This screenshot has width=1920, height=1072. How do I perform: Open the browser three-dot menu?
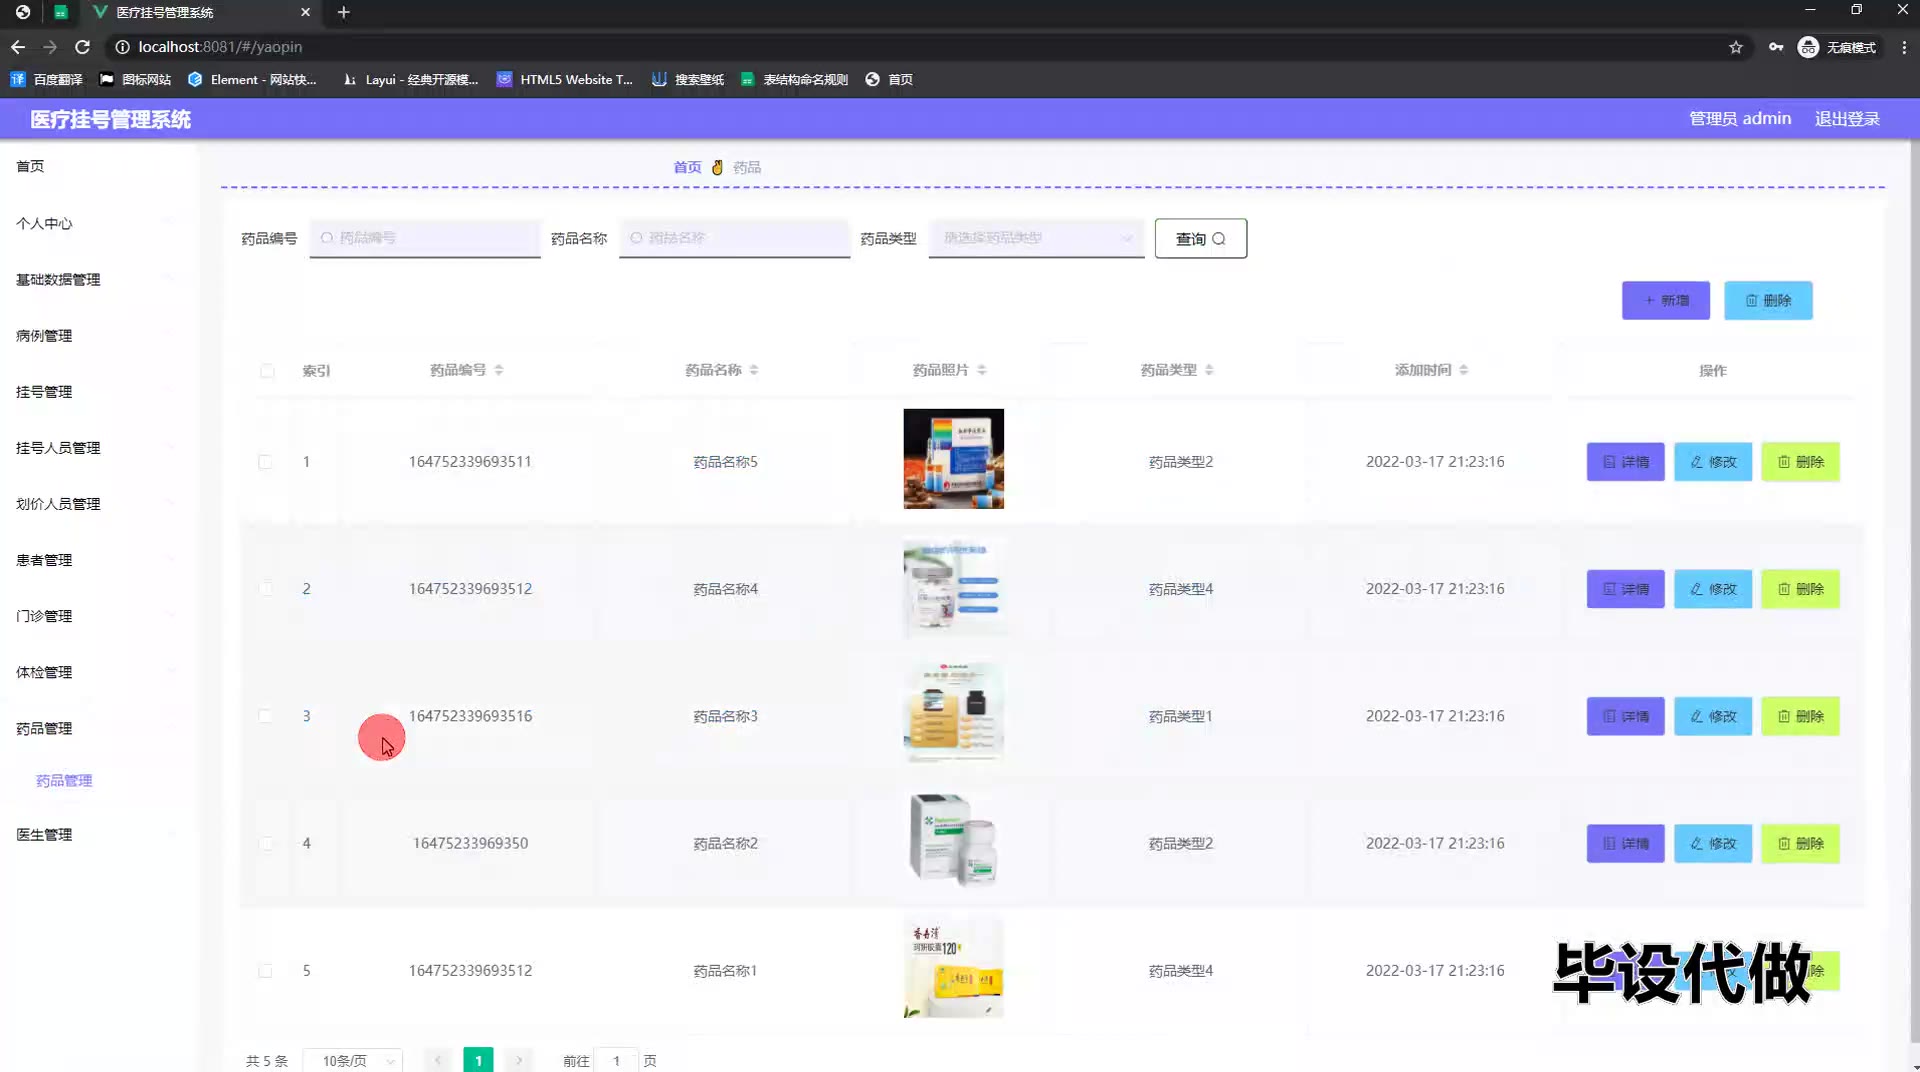pyautogui.click(x=1903, y=47)
